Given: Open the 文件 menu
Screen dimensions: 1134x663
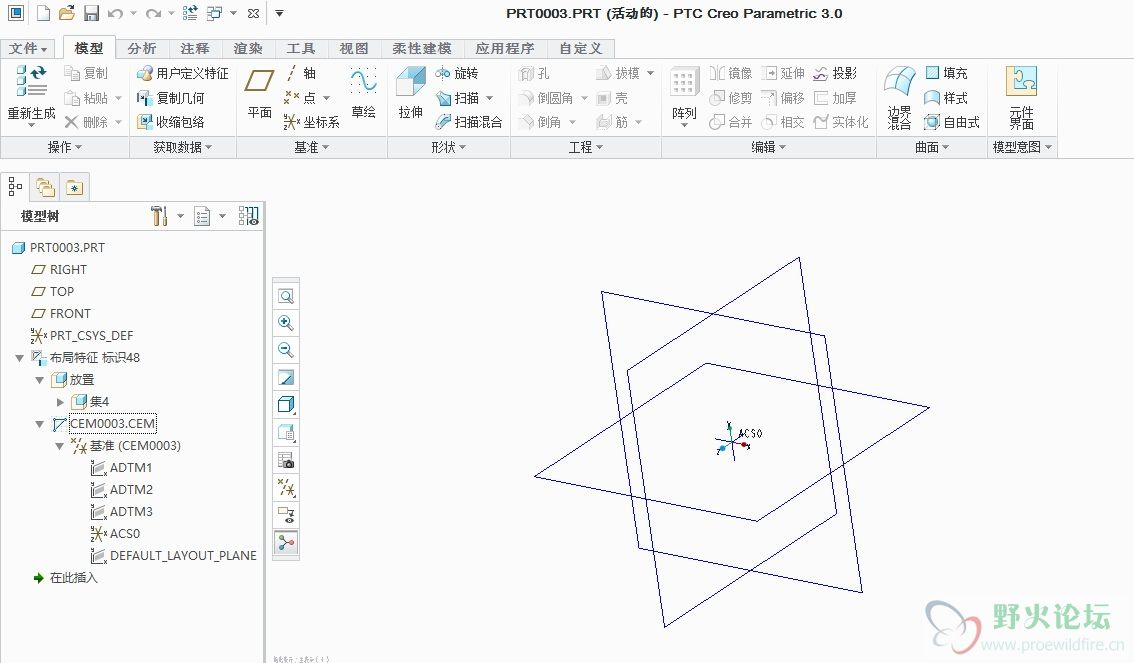Looking at the screenshot, I should 28,48.
